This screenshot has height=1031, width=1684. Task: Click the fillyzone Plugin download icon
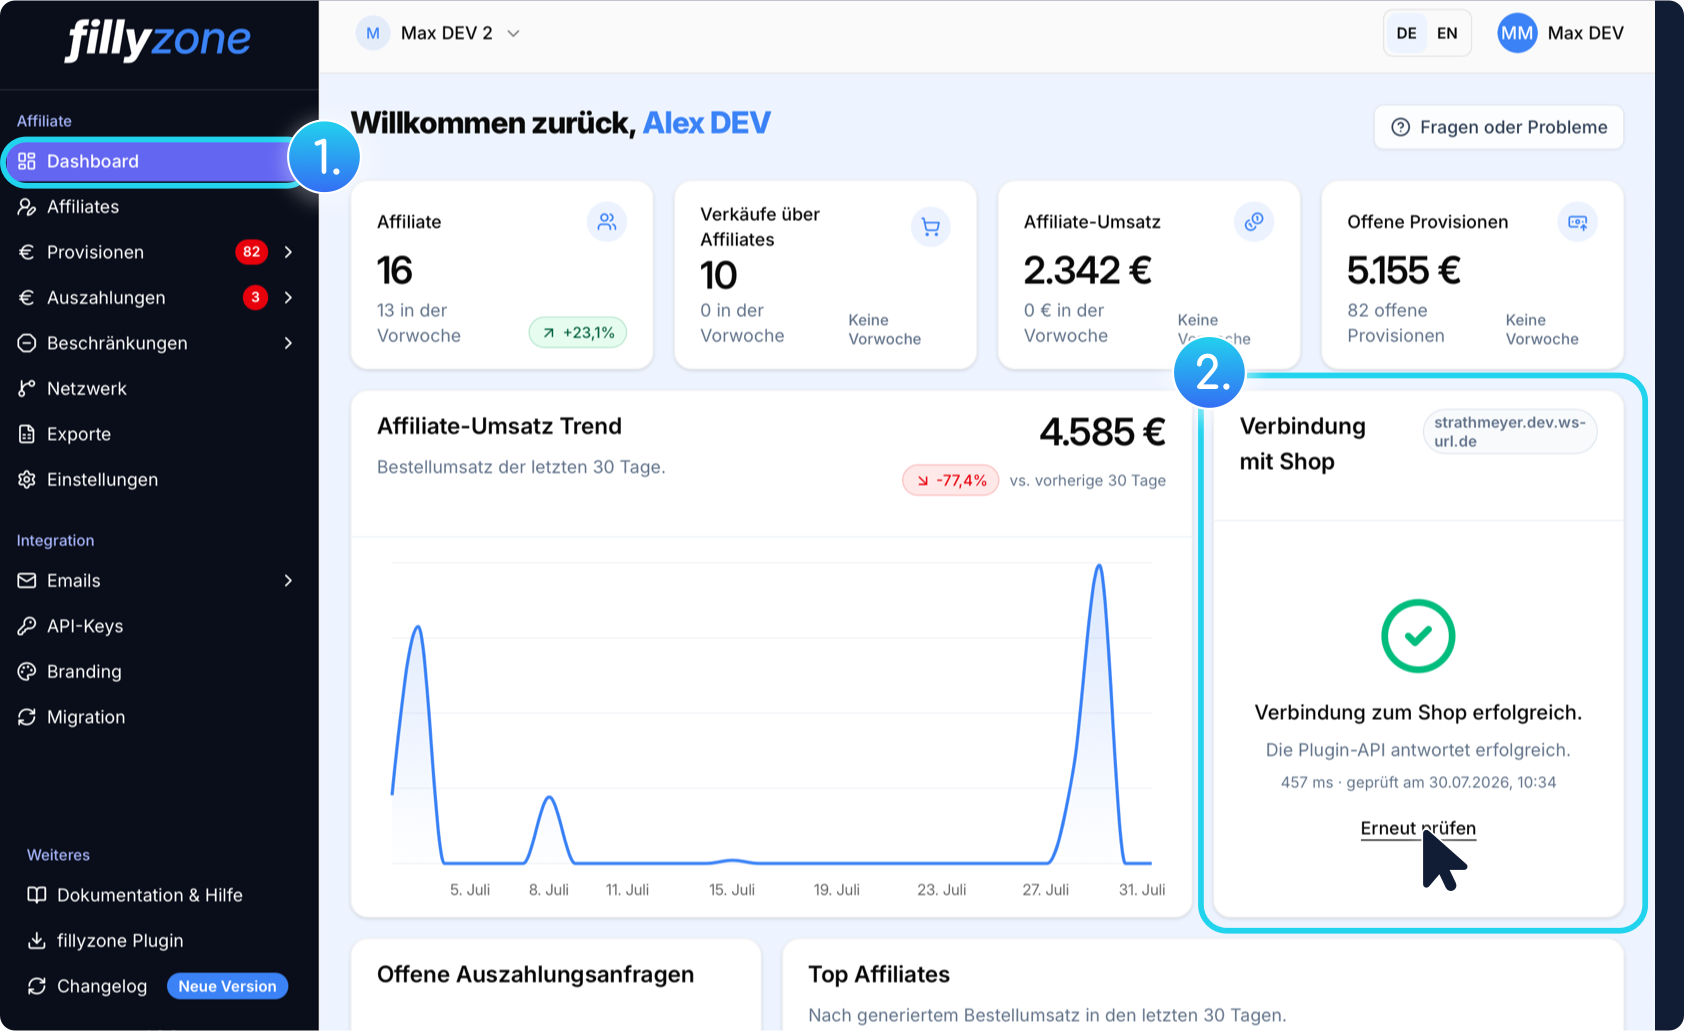(x=37, y=941)
